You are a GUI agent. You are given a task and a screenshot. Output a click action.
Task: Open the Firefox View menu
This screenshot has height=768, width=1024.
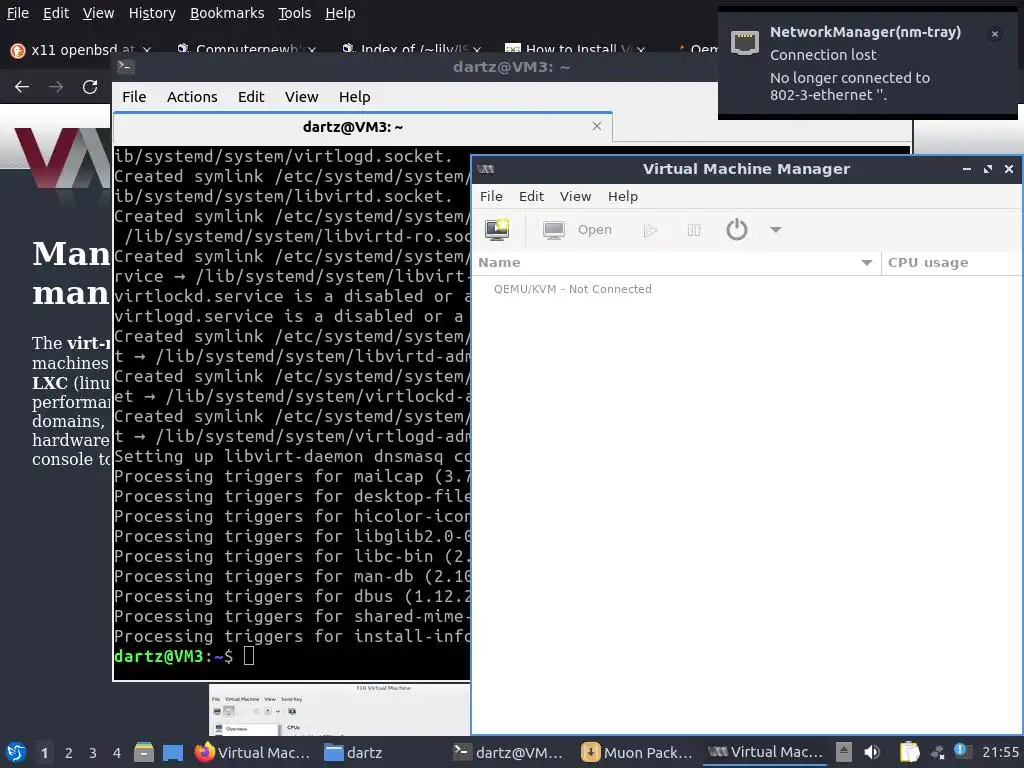99,13
